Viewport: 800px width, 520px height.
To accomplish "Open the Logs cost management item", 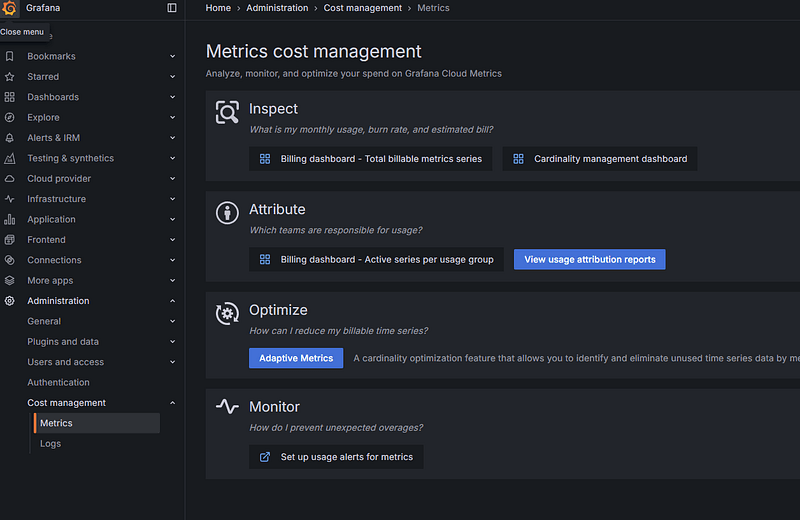I will tap(51, 443).
